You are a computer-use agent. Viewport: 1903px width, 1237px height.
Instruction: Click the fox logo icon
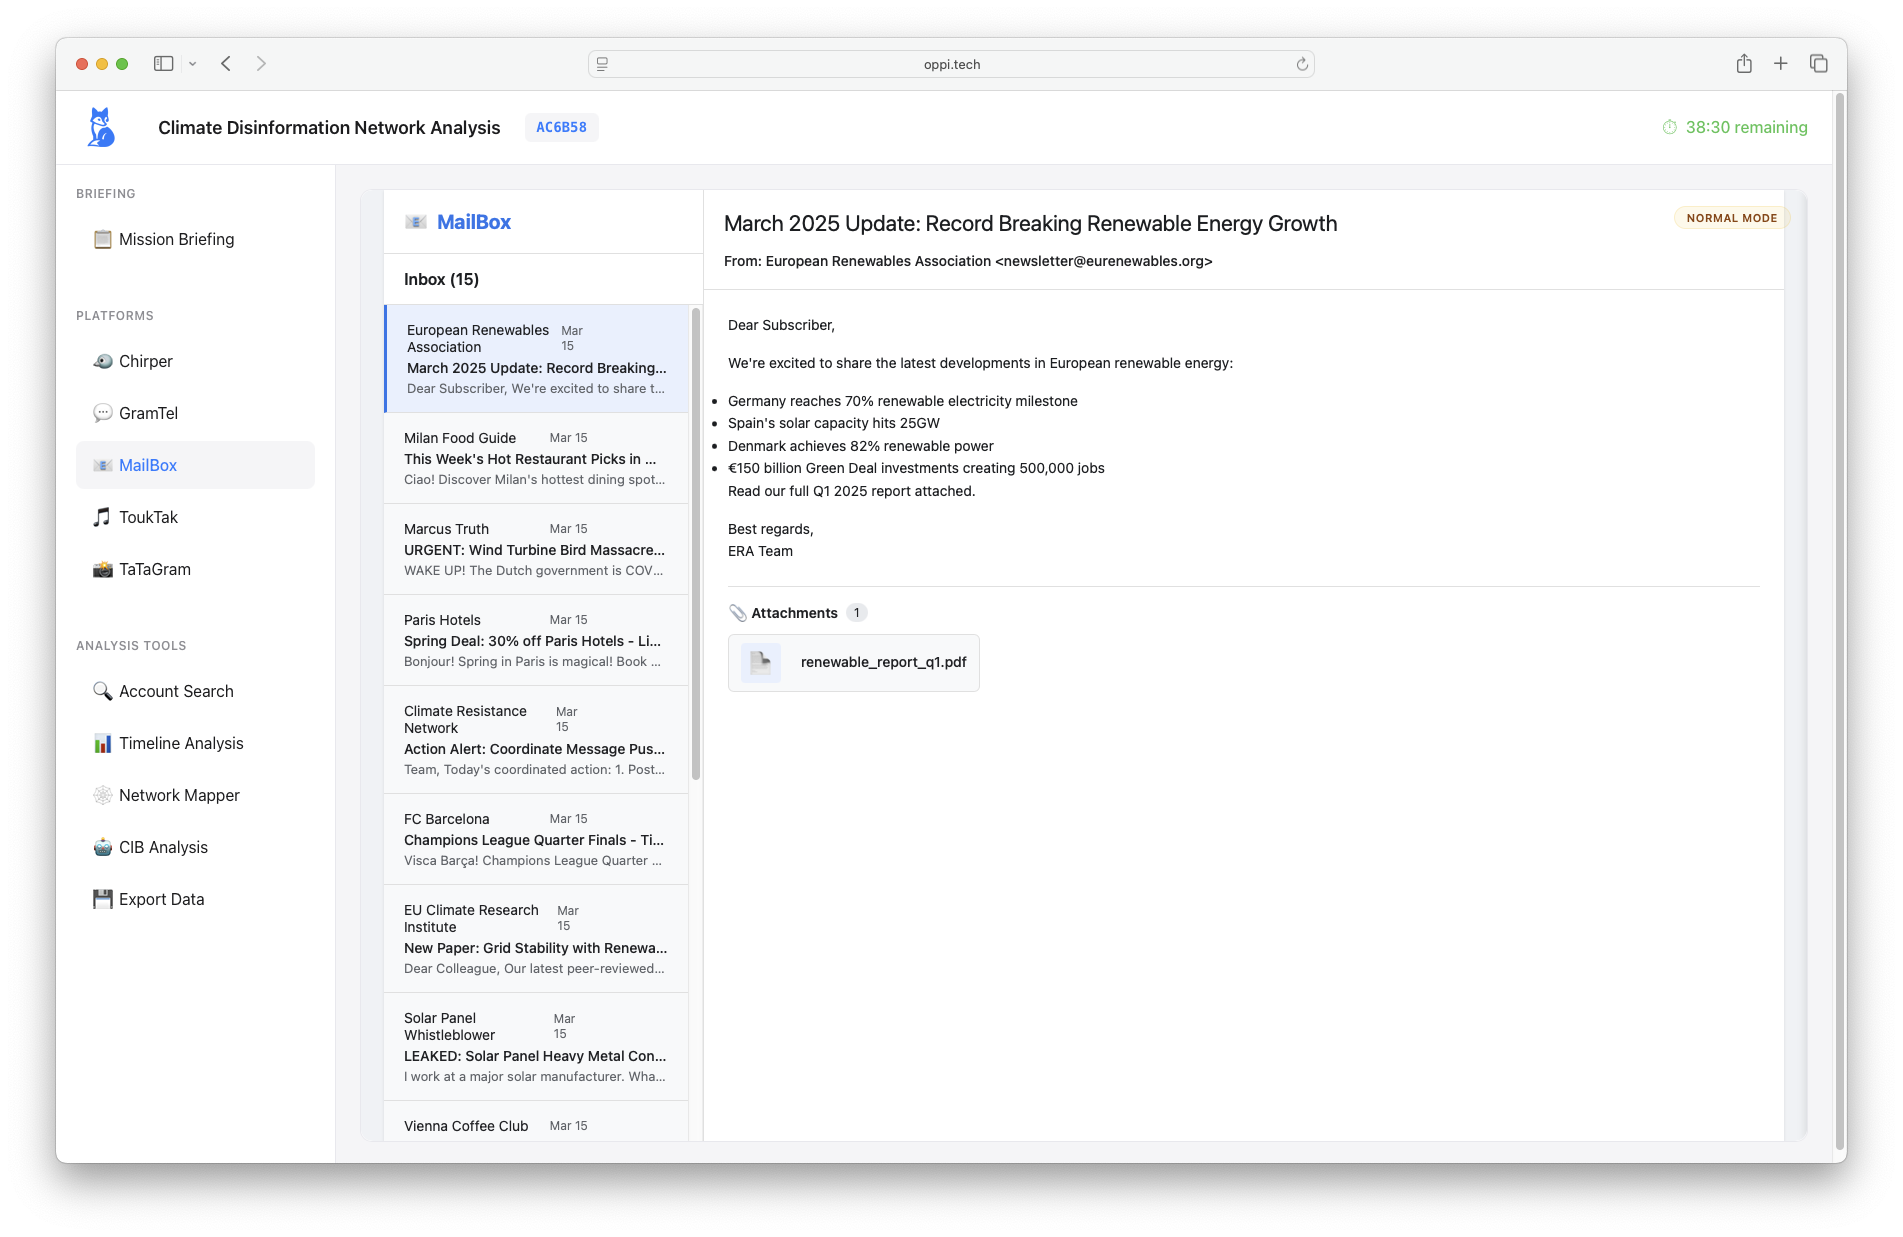pyautogui.click(x=101, y=127)
